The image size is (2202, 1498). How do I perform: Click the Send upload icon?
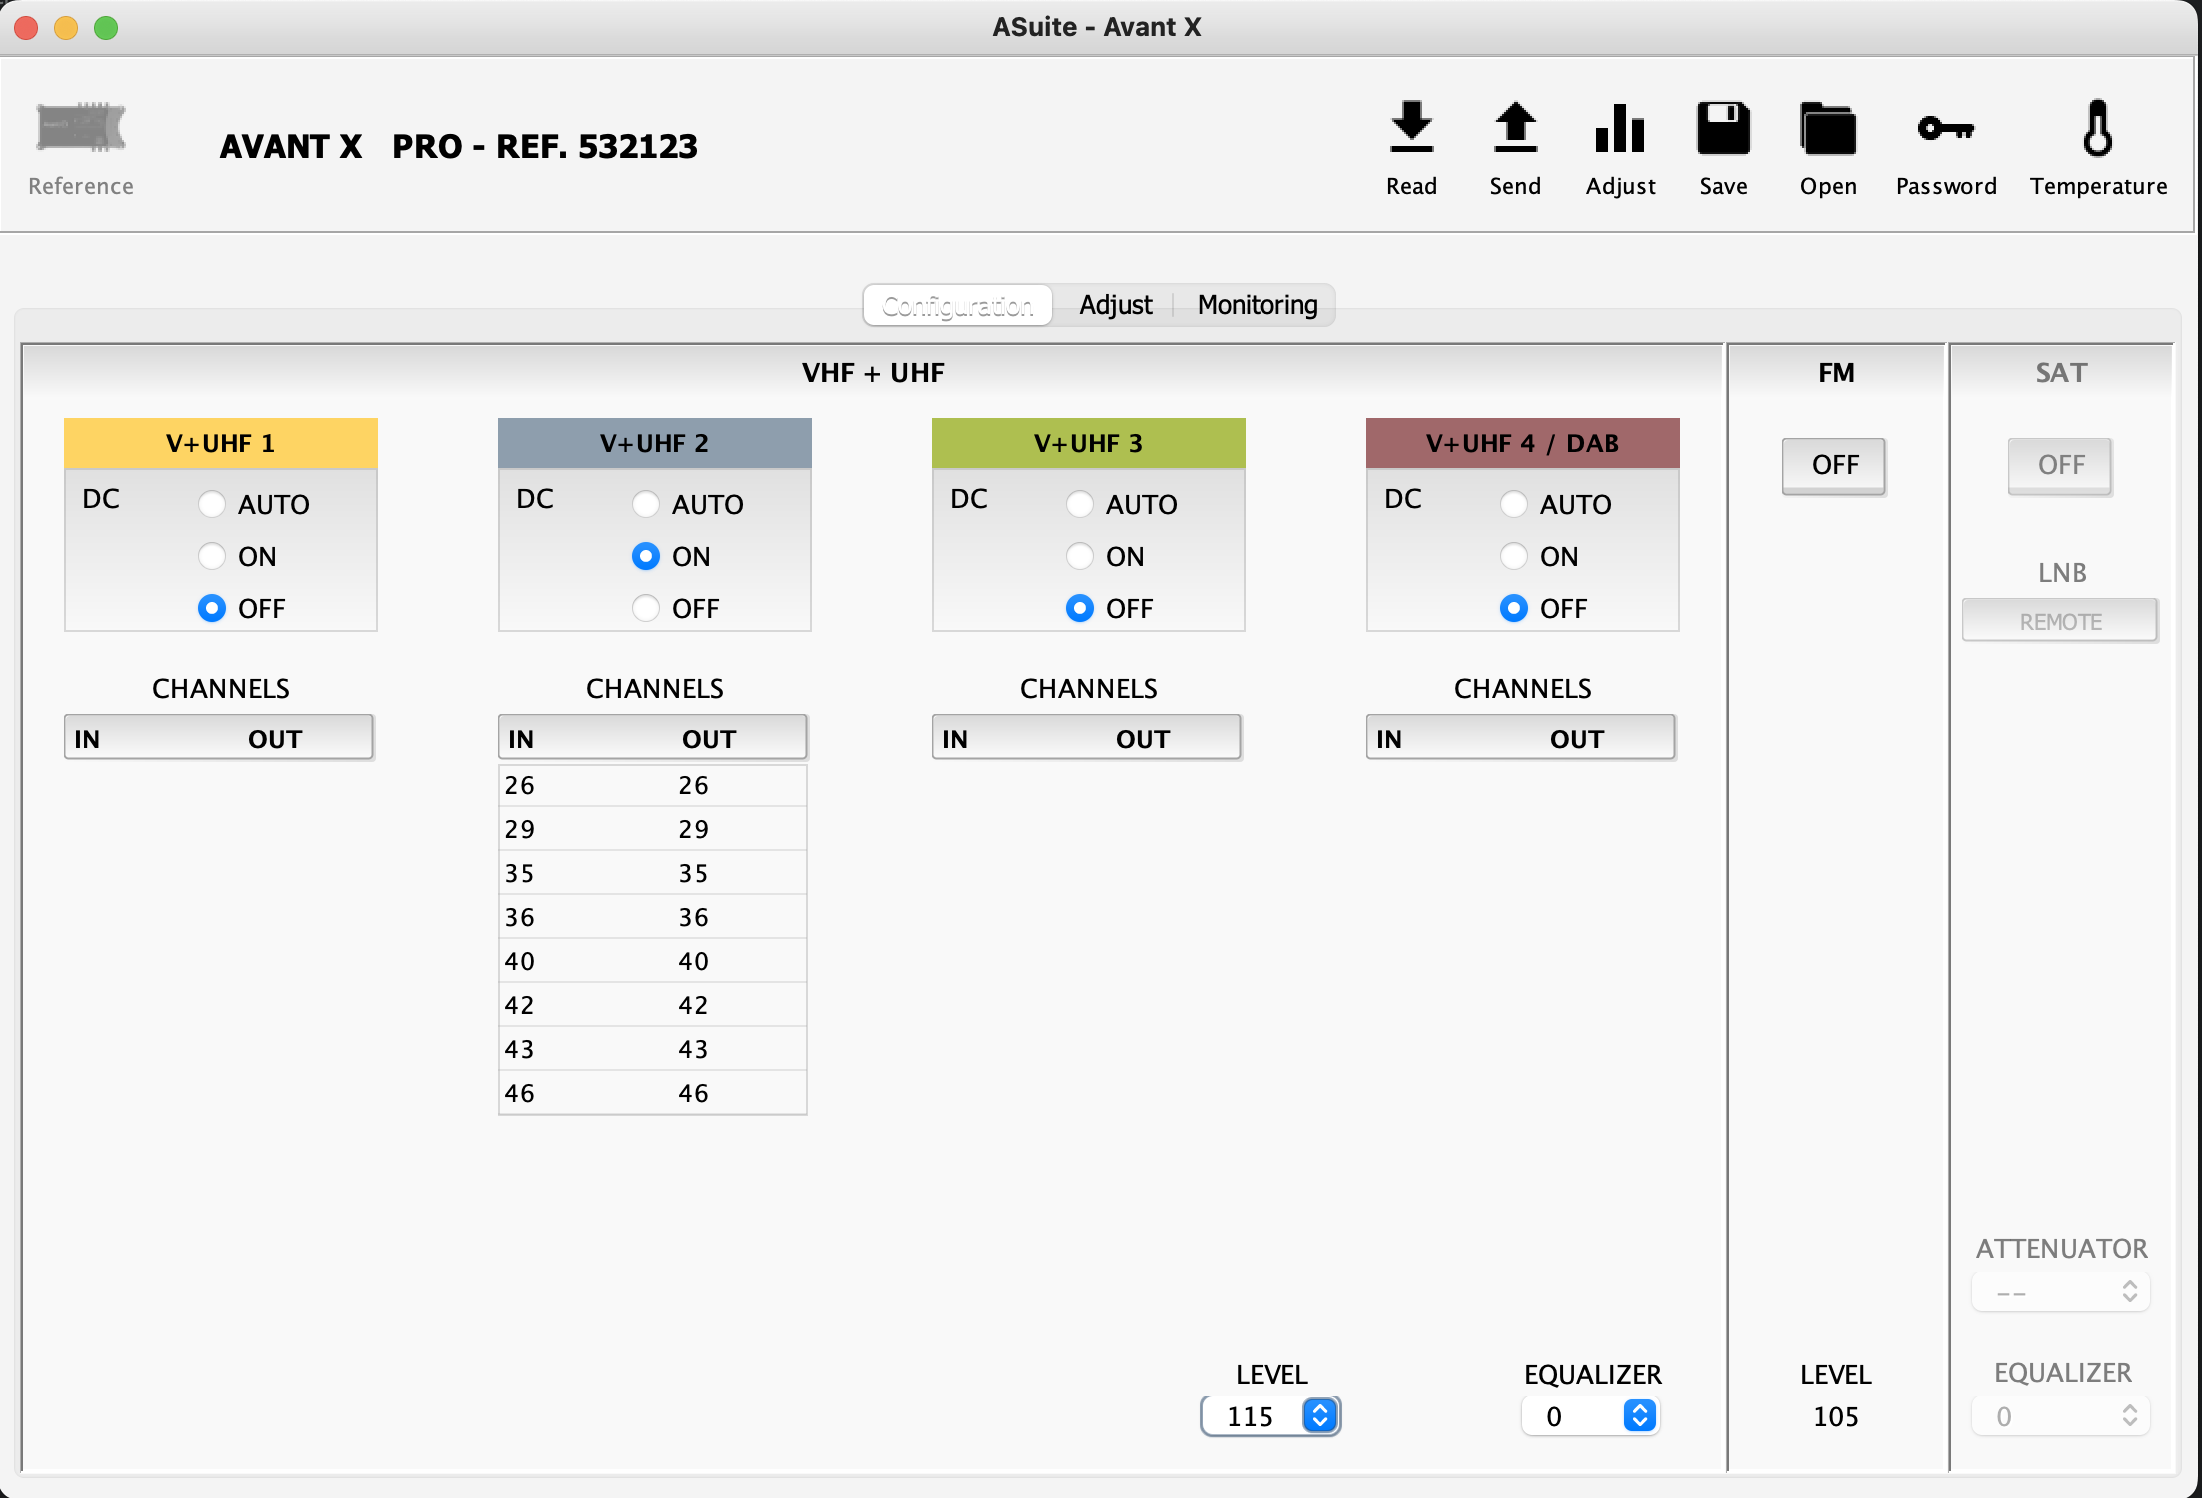pyautogui.click(x=1515, y=128)
